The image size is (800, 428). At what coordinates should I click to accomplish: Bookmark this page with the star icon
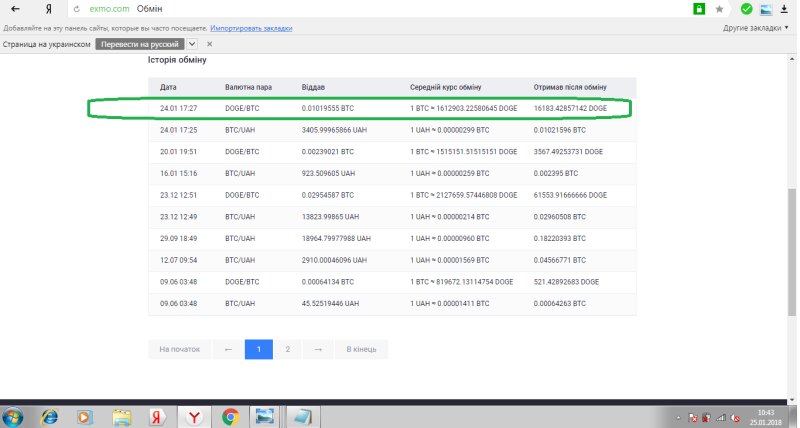(719, 9)
